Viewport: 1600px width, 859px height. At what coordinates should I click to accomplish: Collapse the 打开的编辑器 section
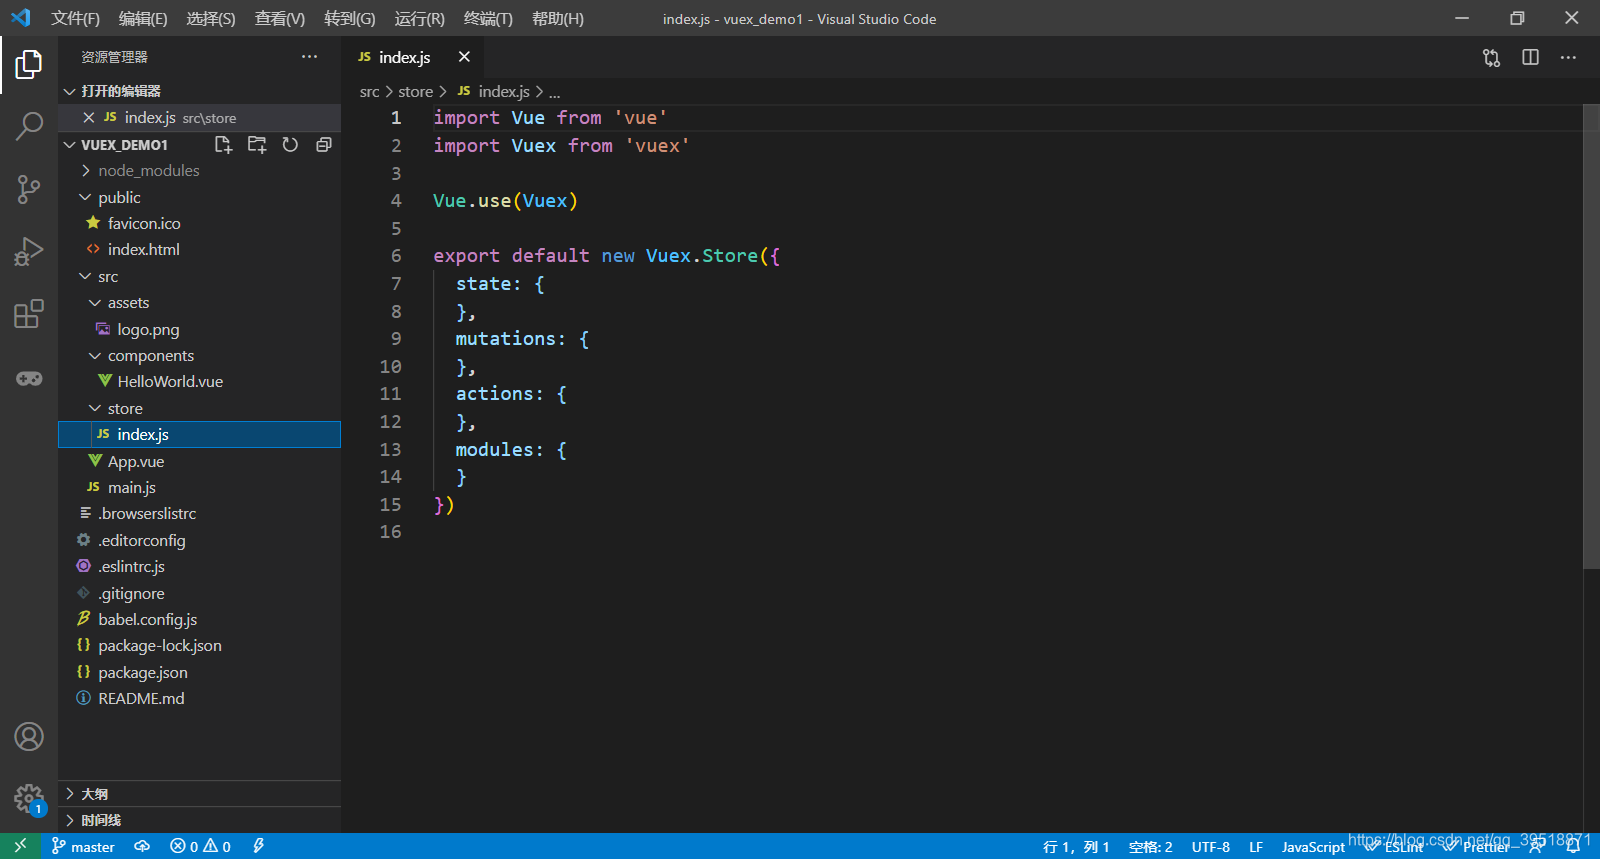click(x=199, y=91)
